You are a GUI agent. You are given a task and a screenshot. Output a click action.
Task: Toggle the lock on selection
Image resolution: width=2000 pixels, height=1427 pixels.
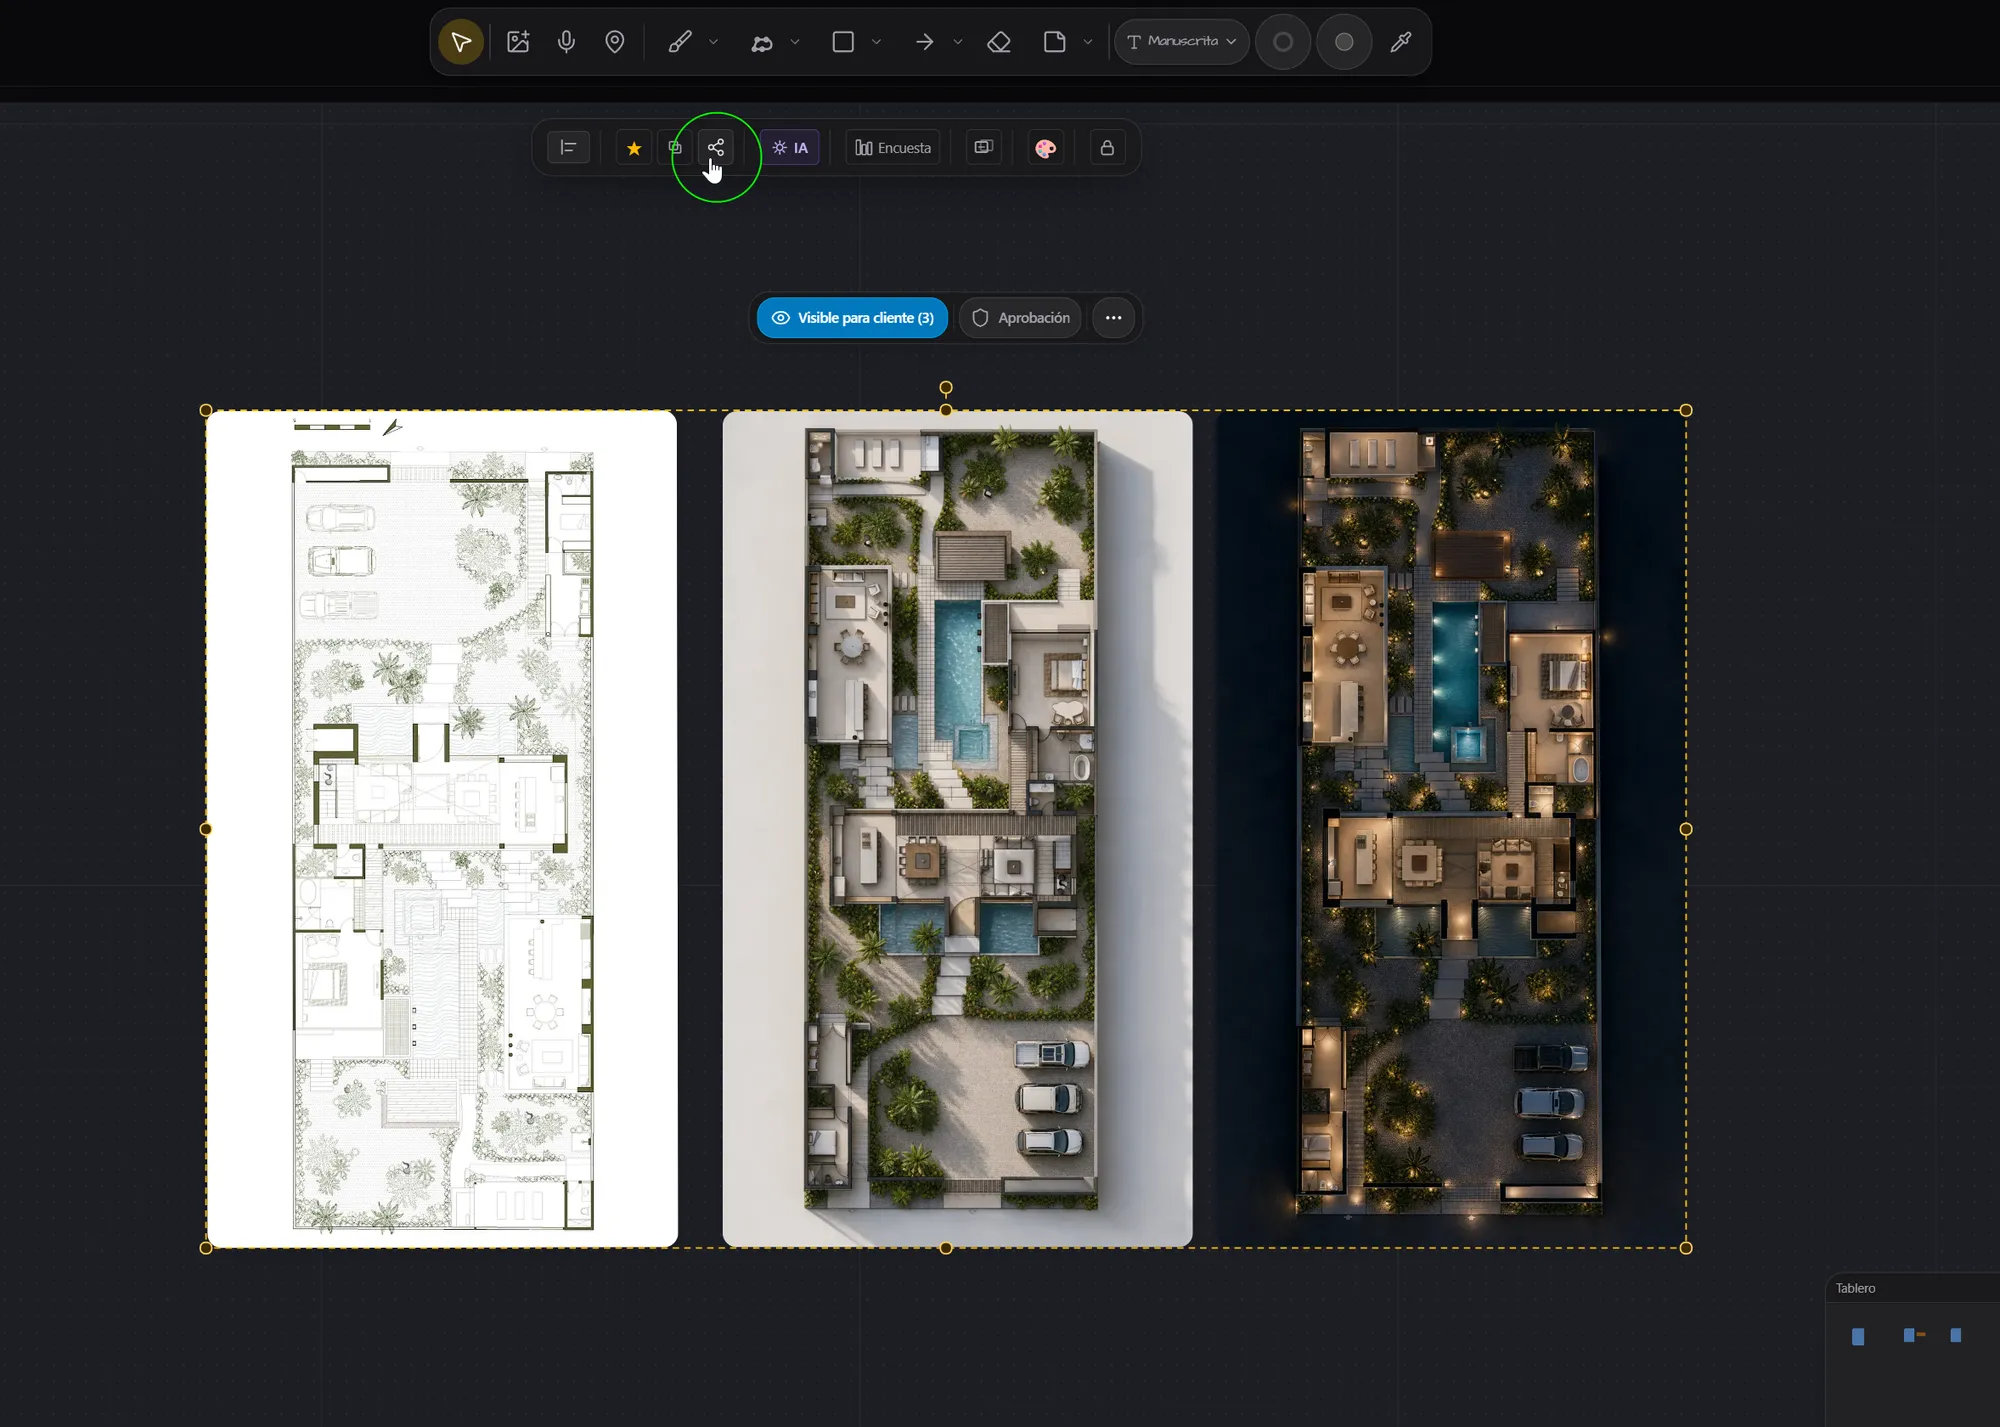tap(1107, 148)
